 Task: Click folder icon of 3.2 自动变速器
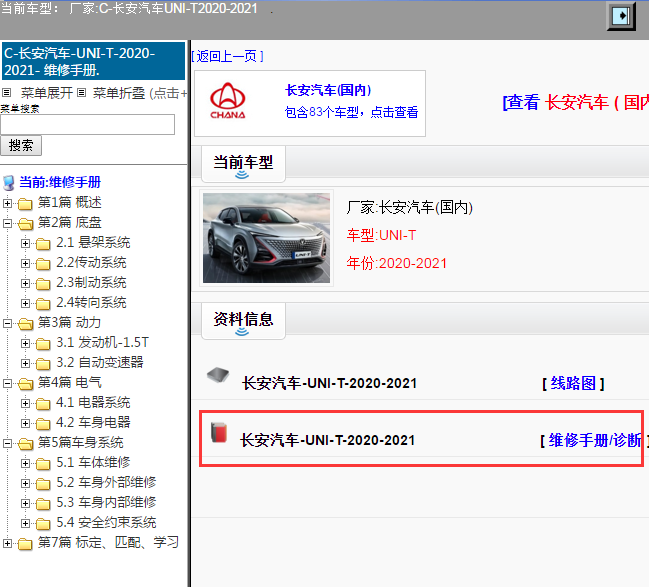(x=43, y=363)
